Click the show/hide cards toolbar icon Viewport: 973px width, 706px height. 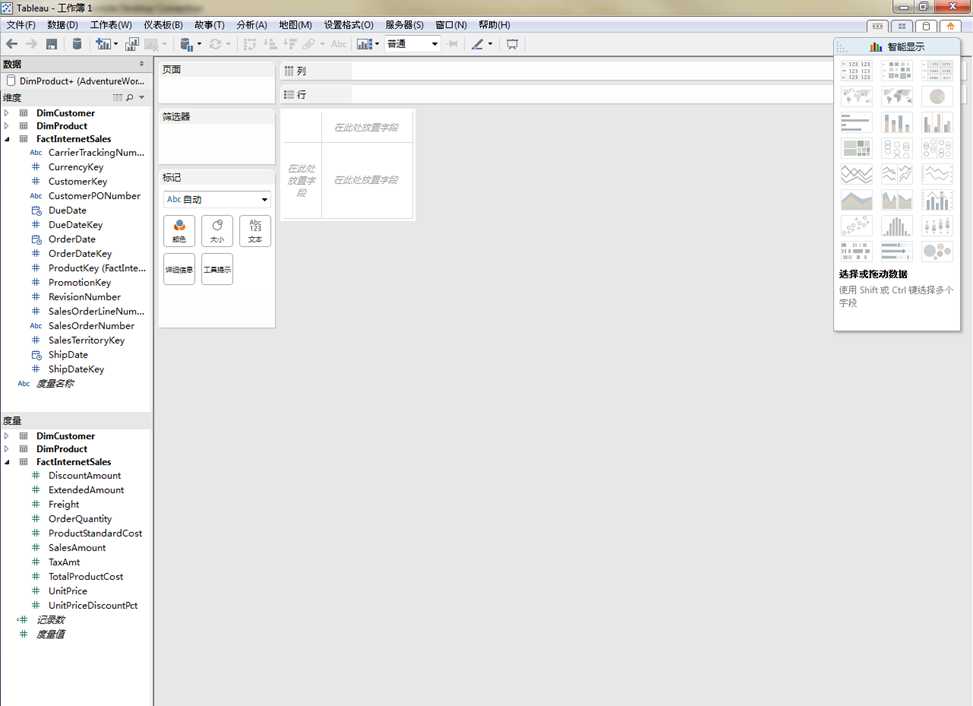[x=364, y=44]
